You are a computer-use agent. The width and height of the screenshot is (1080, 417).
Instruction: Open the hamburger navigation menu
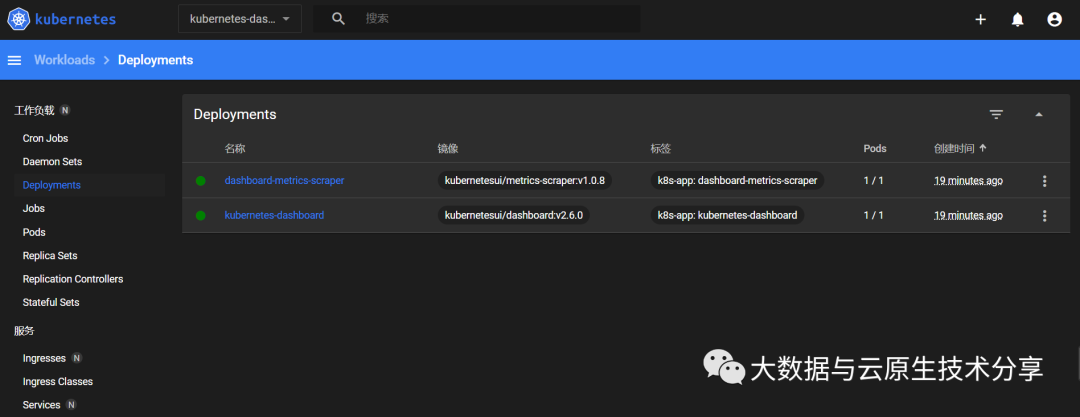pyautogui.click(x=14, y=60)
